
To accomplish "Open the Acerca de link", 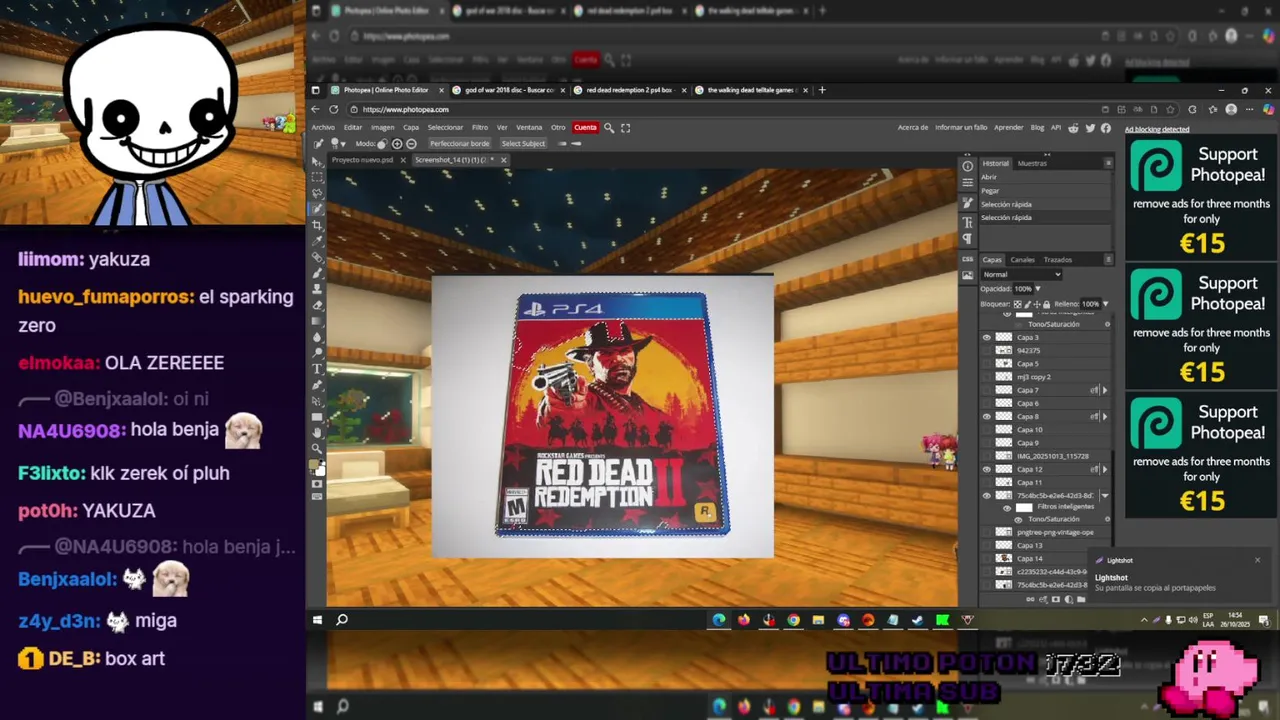I will (x=912, y=128).
